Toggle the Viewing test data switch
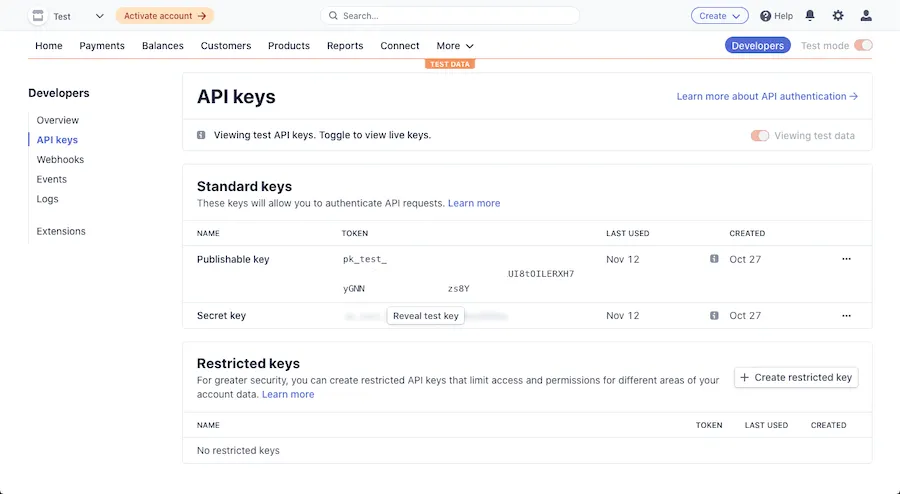Viewport: 900px width, 494px height. point(759,135)
